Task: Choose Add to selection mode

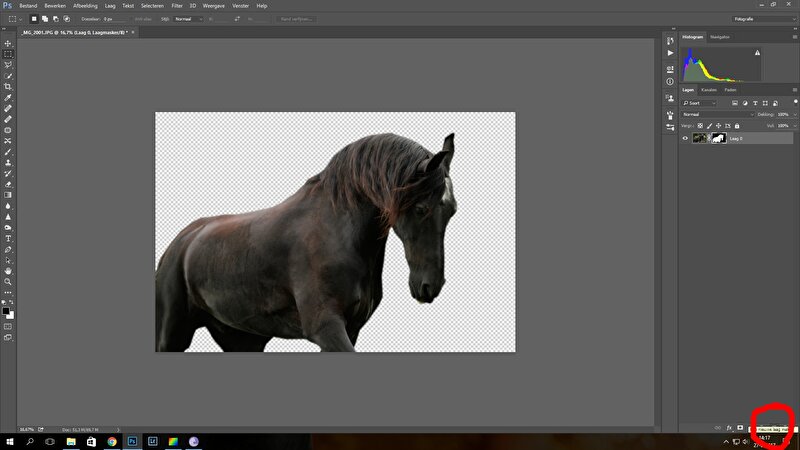Action: (x=45, y=19)
